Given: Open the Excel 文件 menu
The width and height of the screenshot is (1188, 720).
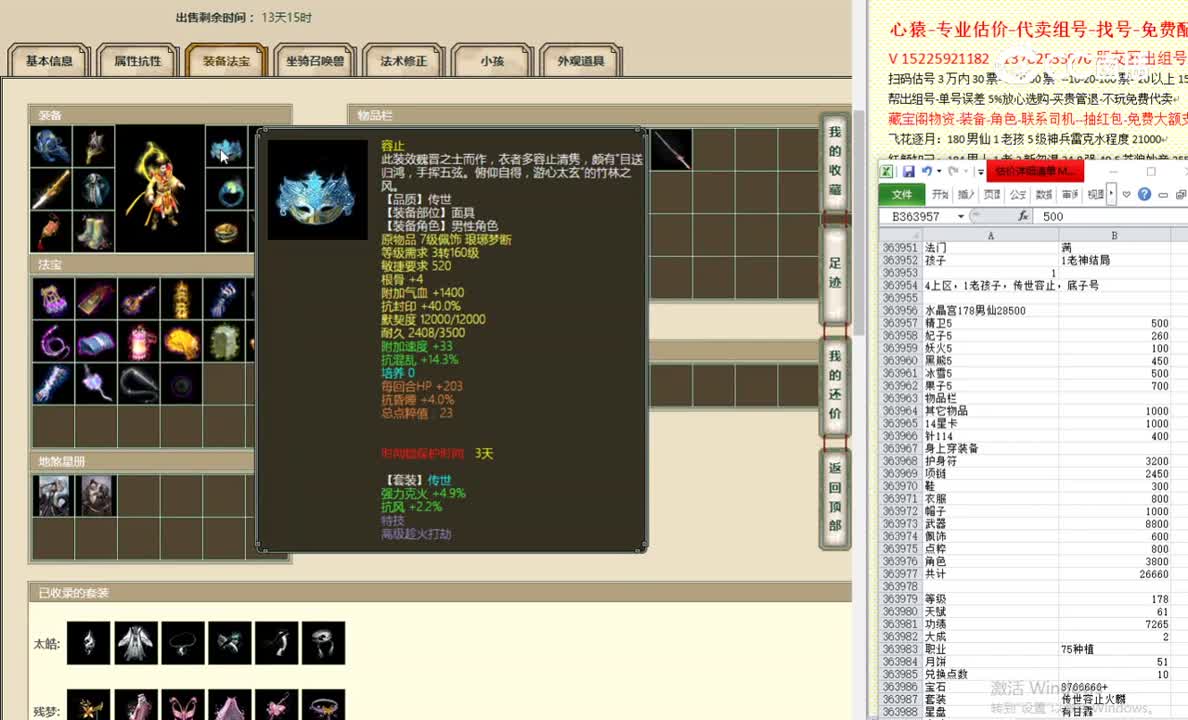Looking at the screenshot, I should point(901,194).
